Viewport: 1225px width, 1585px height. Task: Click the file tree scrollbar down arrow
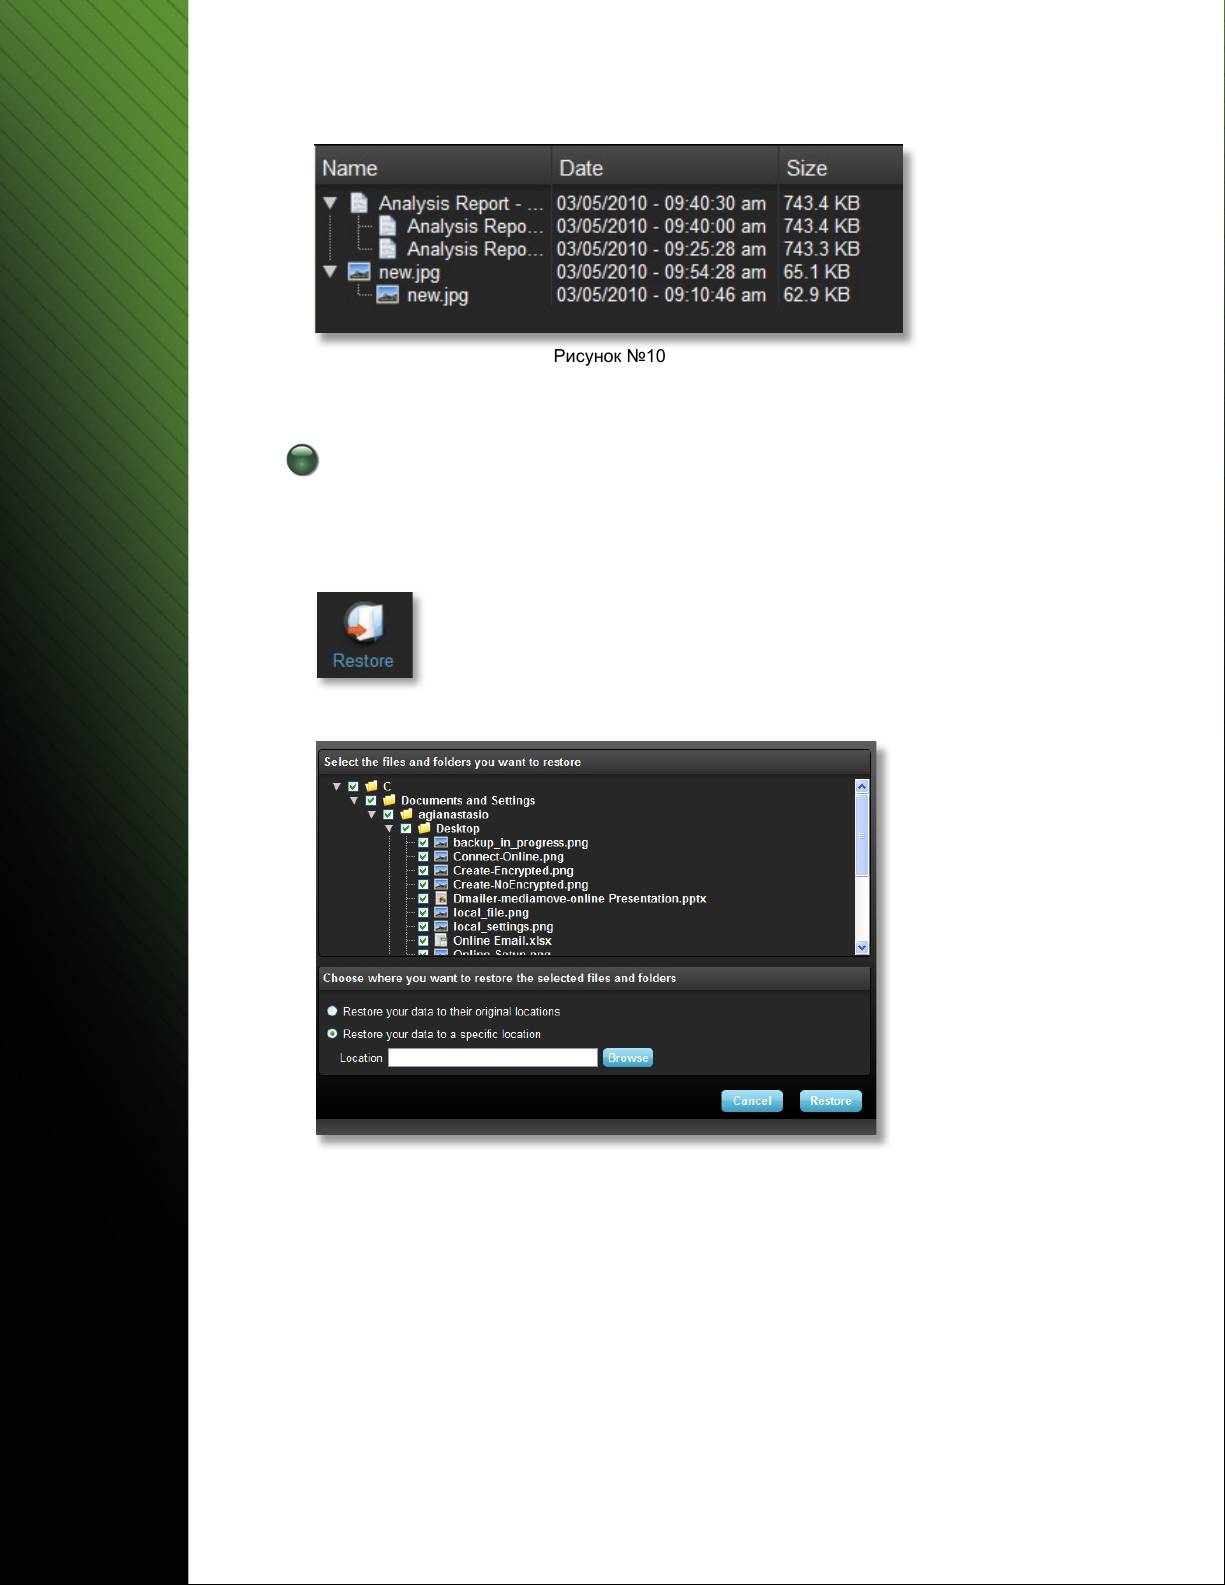click(x=862, y=947)
